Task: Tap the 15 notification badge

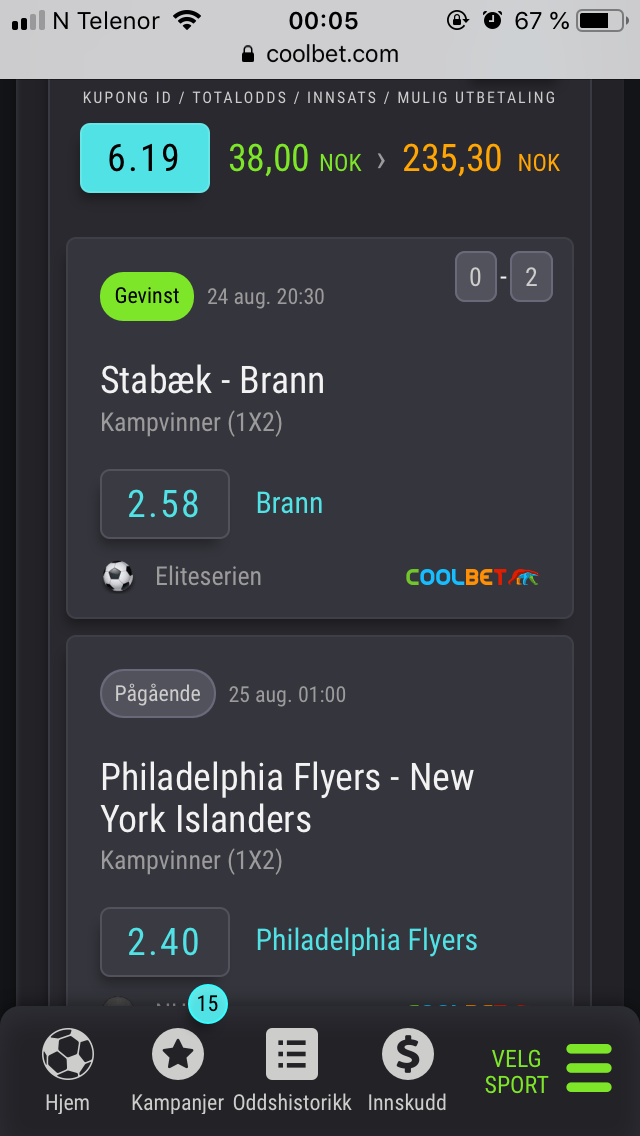Action: pos(207,1005)
